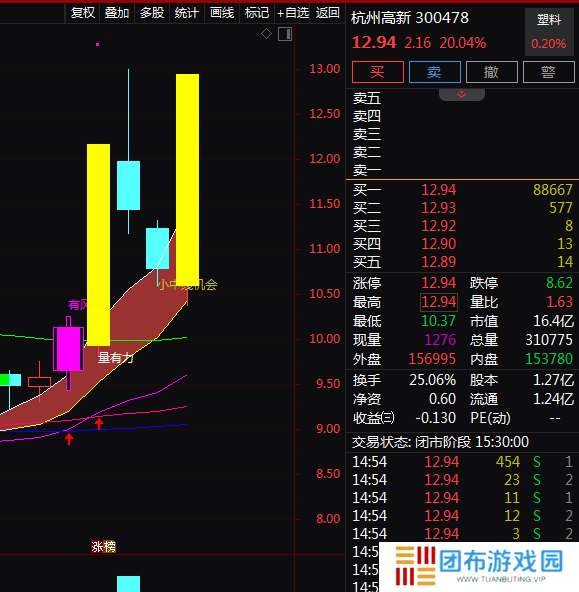Activate the 画线 drawing tool
579x592 pixels.
click(222, 13)
